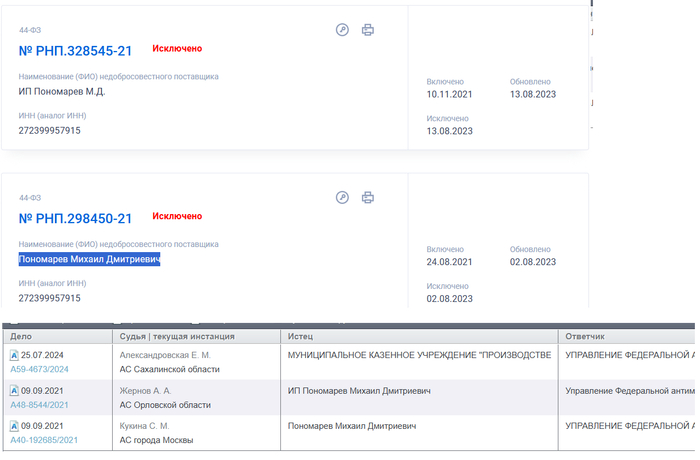
Task: Click the 'Дело' column header
Action: [21, 337]
